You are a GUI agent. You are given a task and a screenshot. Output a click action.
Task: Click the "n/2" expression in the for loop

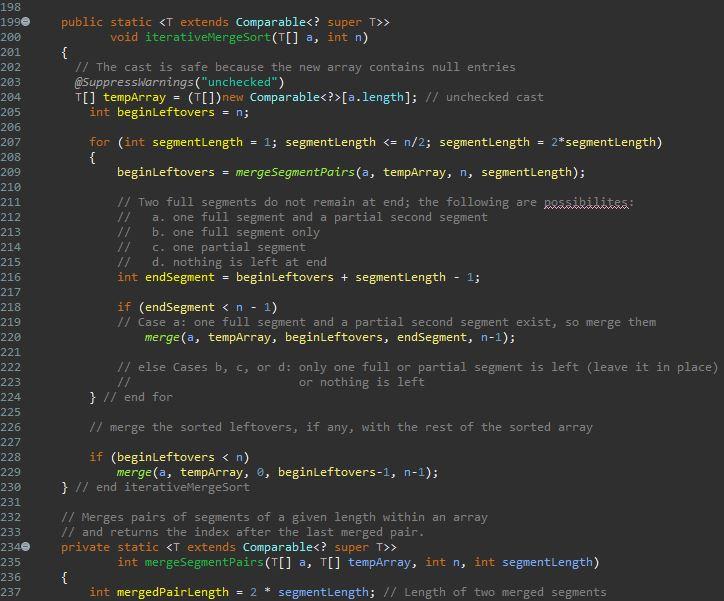(414, 142)
